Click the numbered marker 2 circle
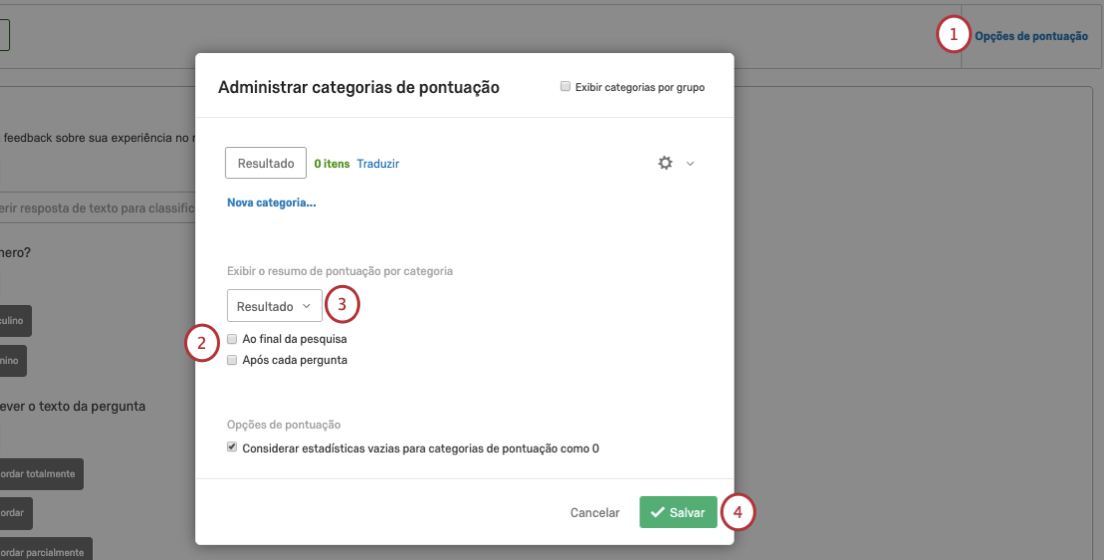This screenshot has width=1104, height=560. pyautogui.click(x=202, y=344)
